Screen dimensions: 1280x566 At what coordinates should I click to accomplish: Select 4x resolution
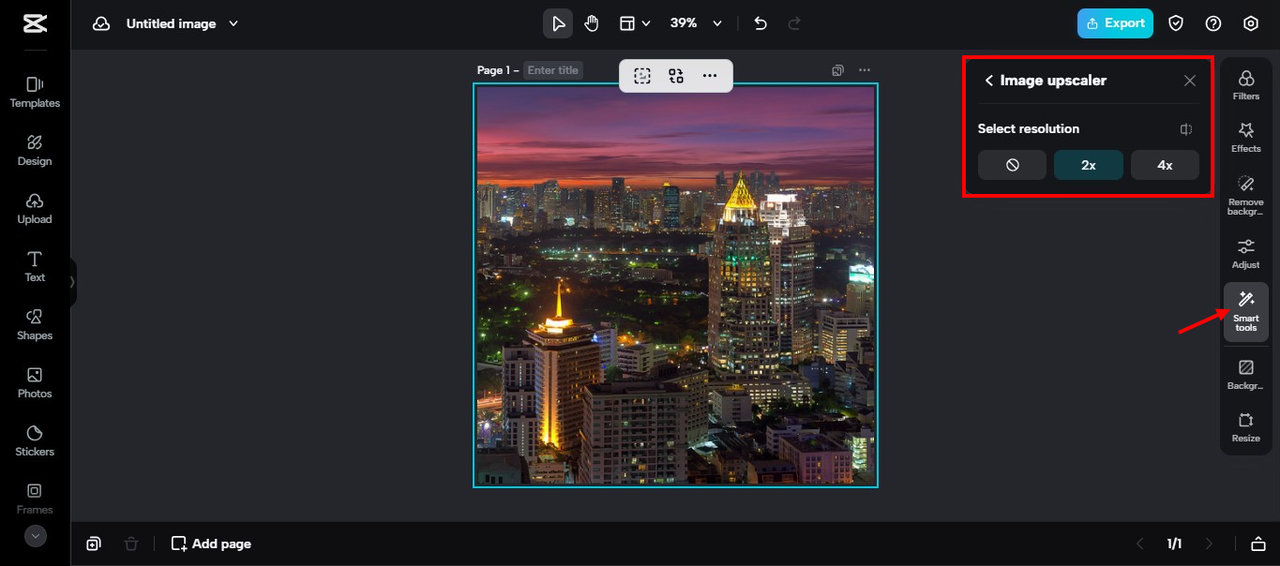point(1165,165)
